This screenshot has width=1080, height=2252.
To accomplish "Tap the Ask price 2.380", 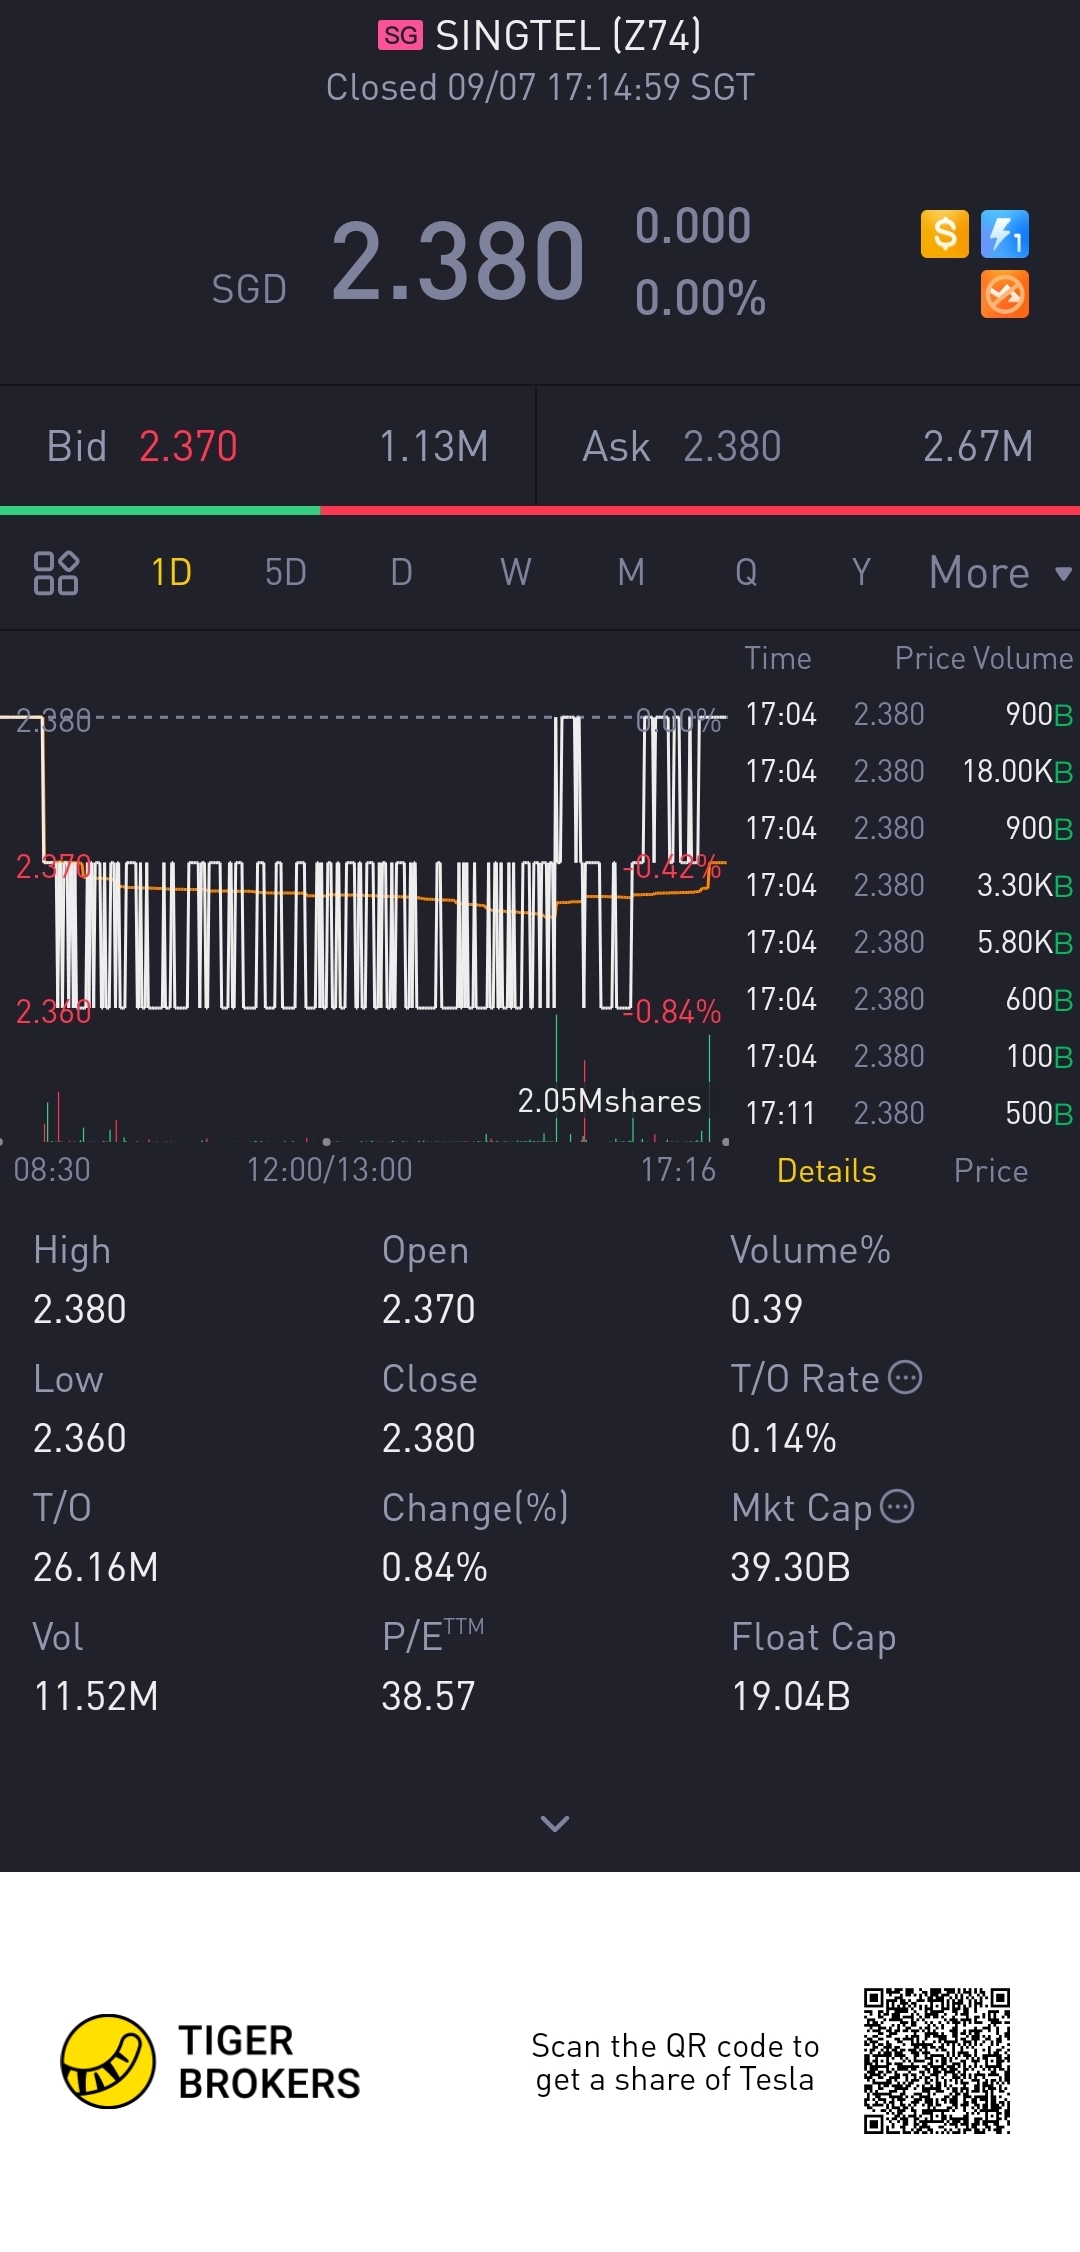I will tap(731, 447).
